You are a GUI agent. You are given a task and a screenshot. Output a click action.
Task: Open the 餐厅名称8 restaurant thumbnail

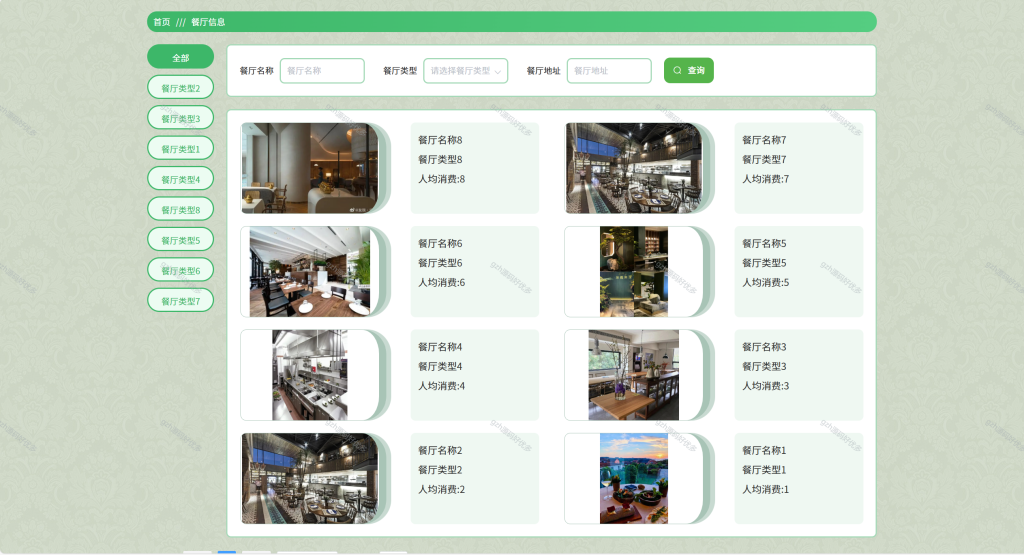click(310, 168)
